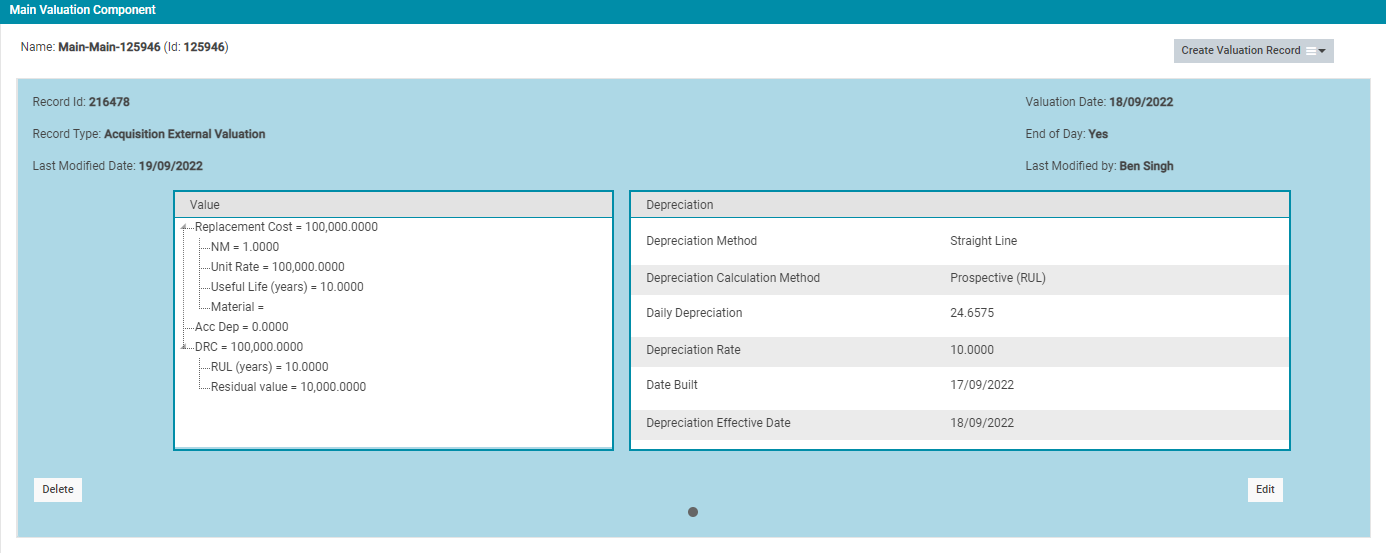Click the Delete button
Image resolution: width=1386 pixels, height=553 pixels.
coord(58,490)
